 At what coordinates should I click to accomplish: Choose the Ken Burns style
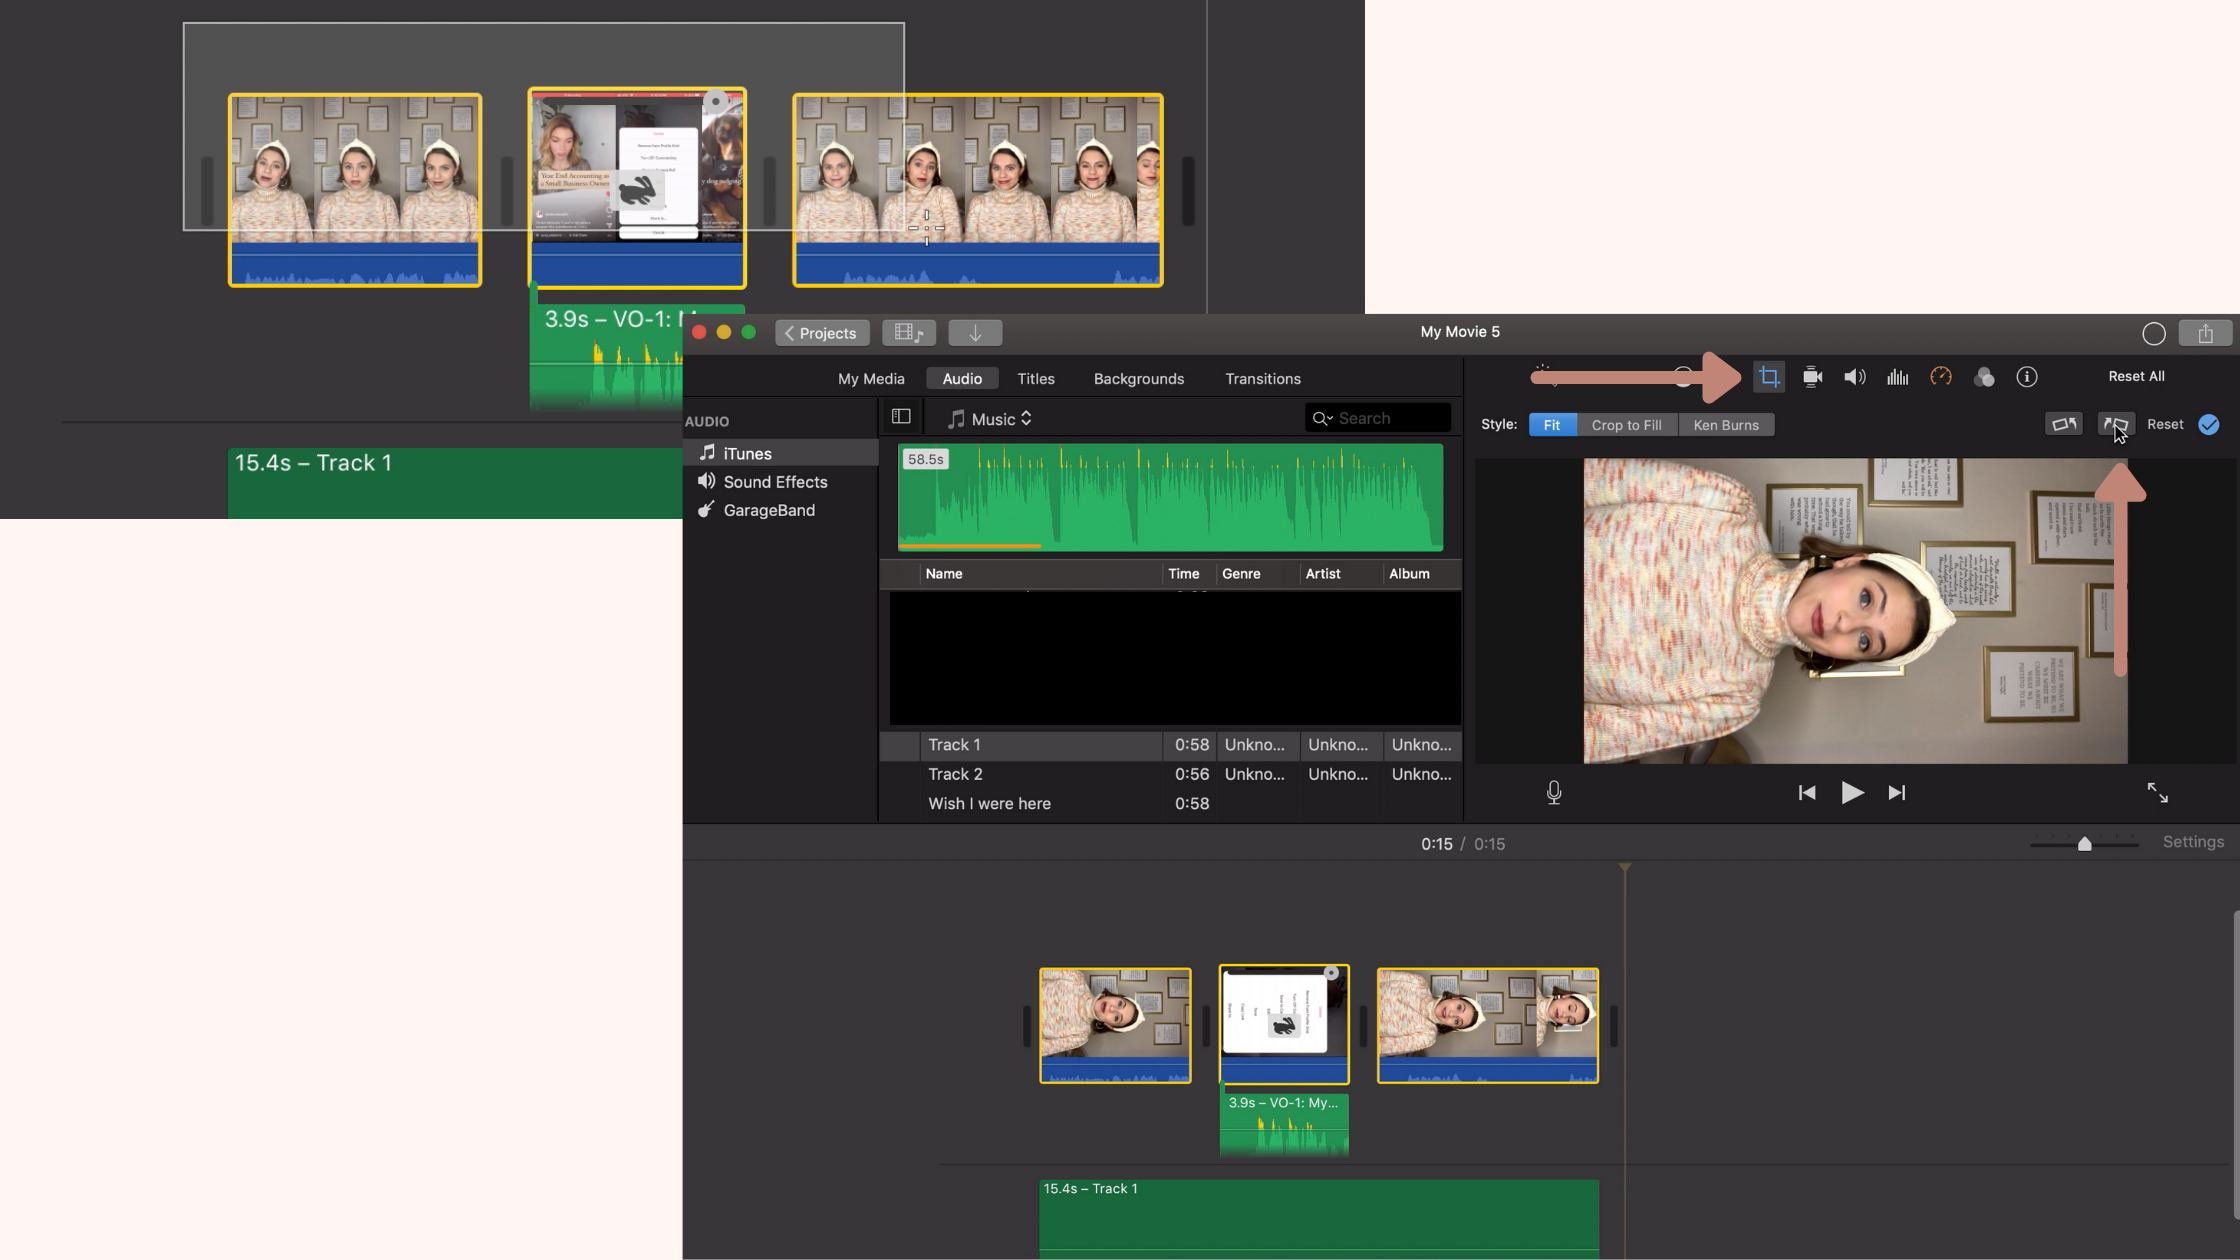click(1726, 425)
